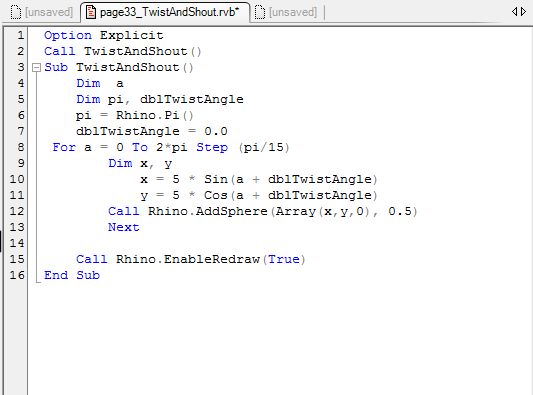Click the 'x = 5 * Sin' line
This screenshot has width=533, height=395.
pyautogui.click(x=259, y=179)
